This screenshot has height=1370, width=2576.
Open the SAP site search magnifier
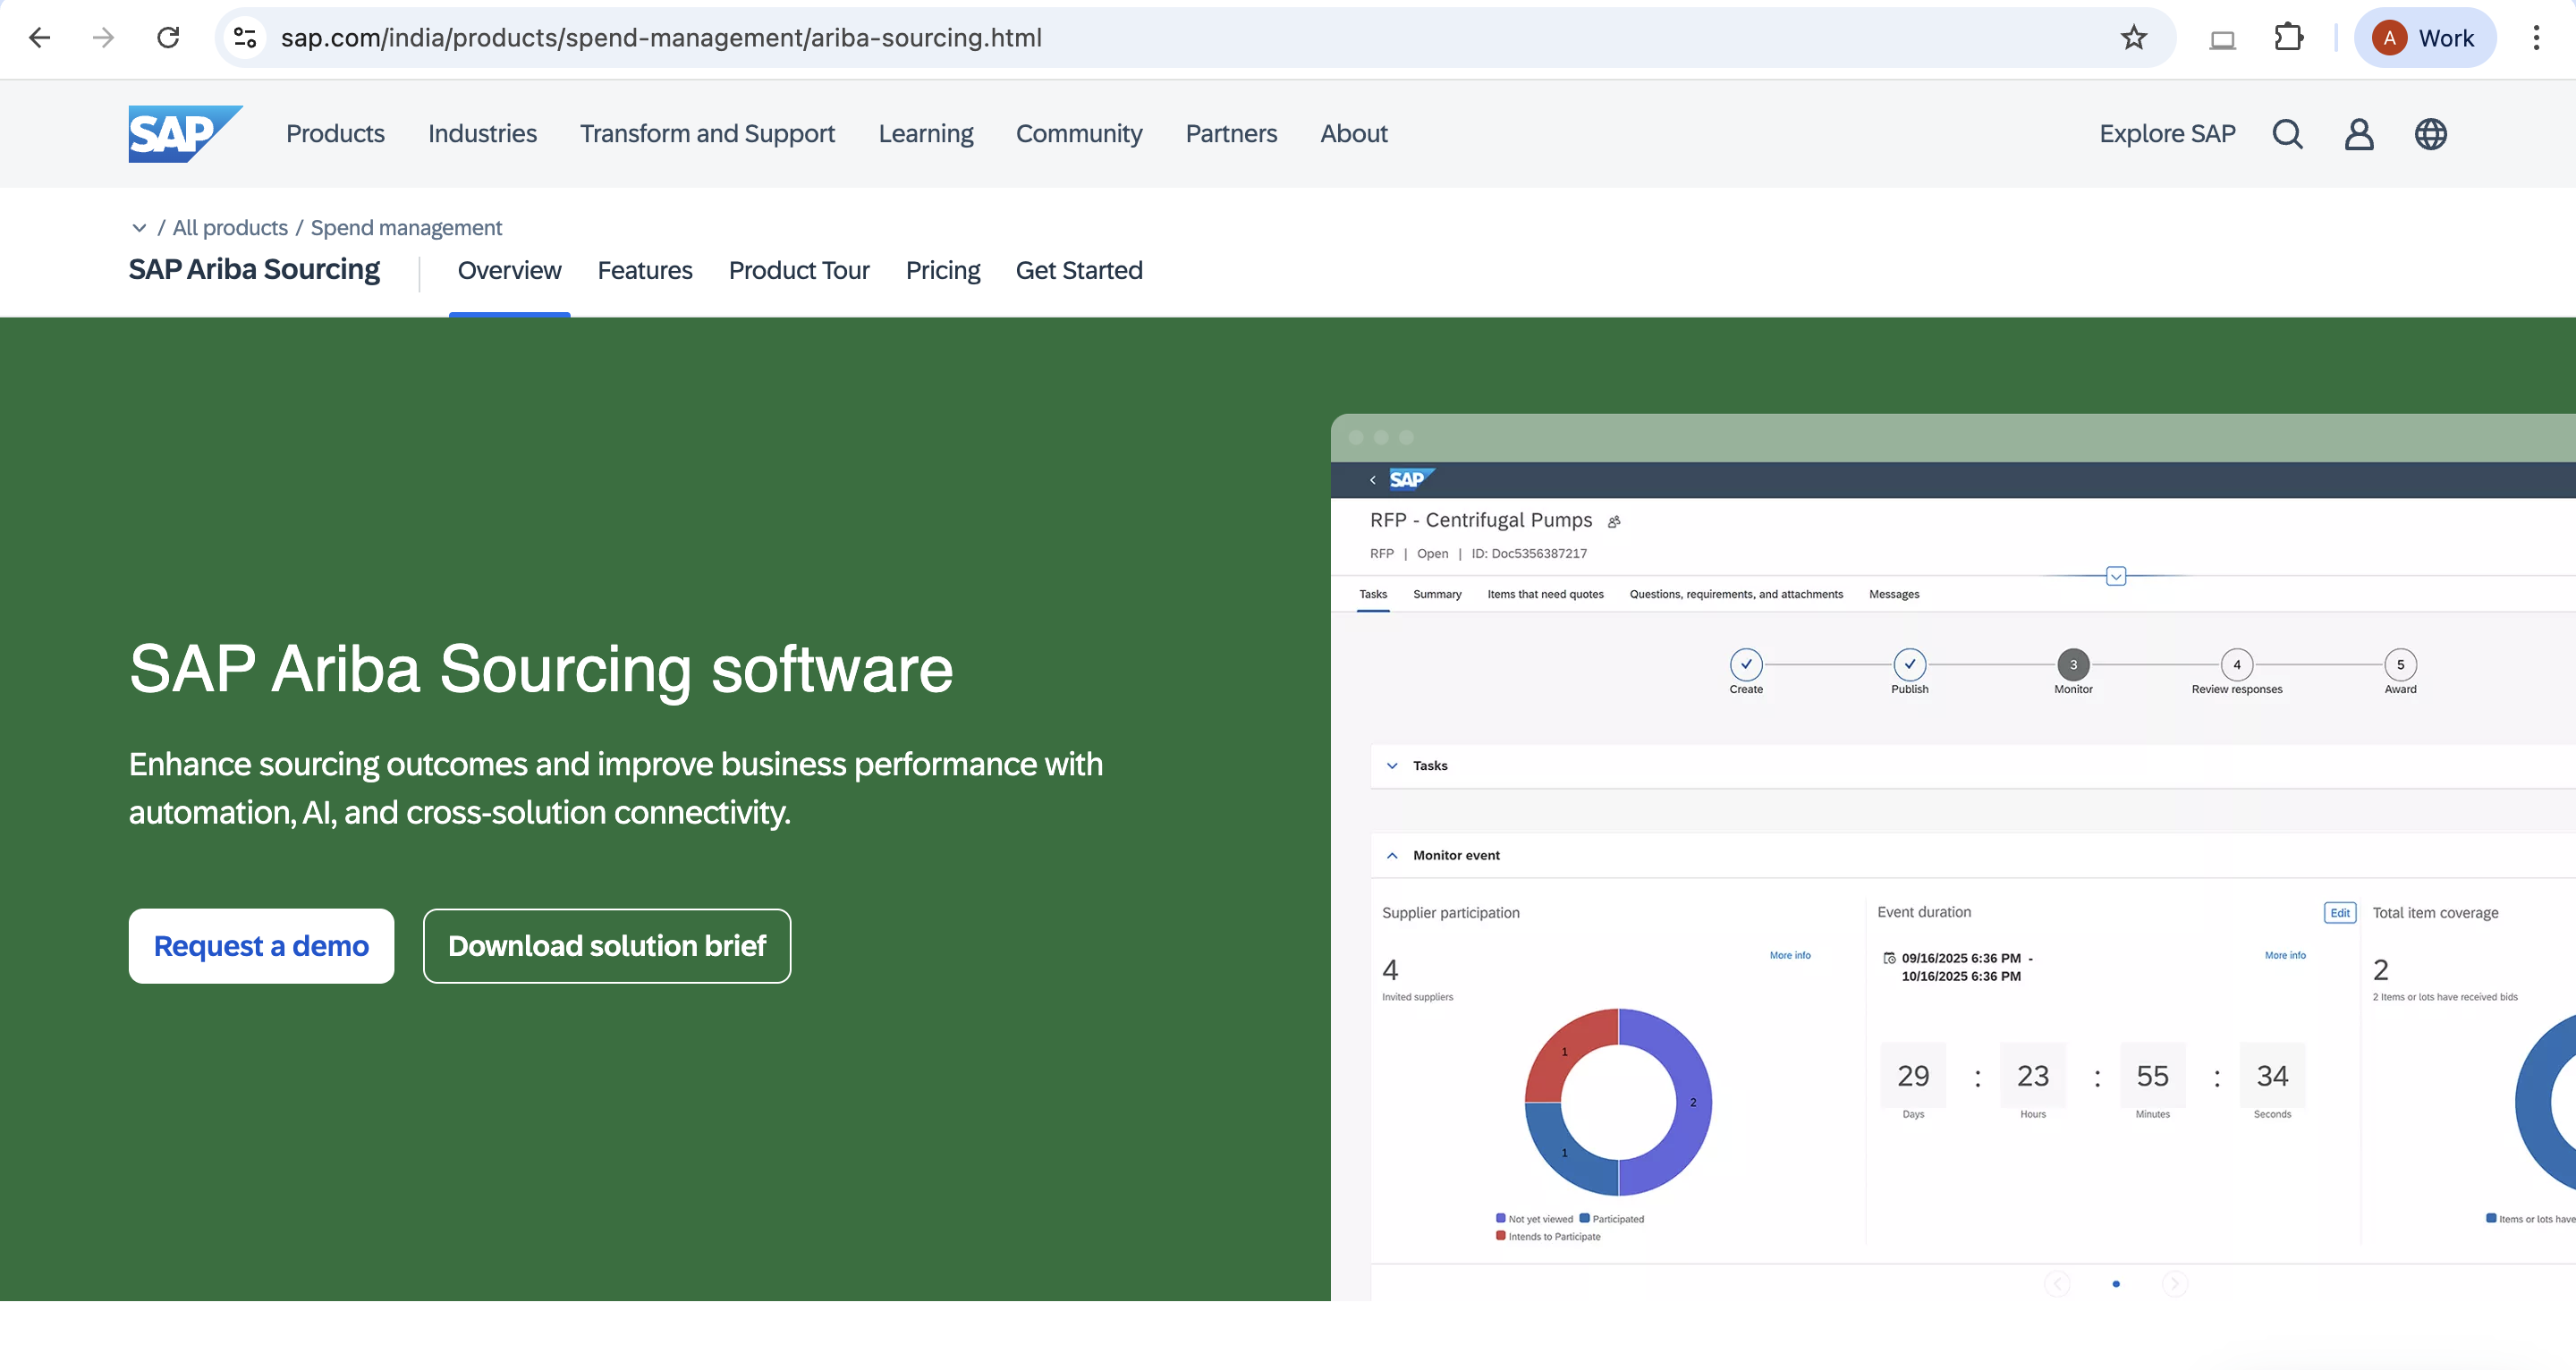click(2287, 133)
